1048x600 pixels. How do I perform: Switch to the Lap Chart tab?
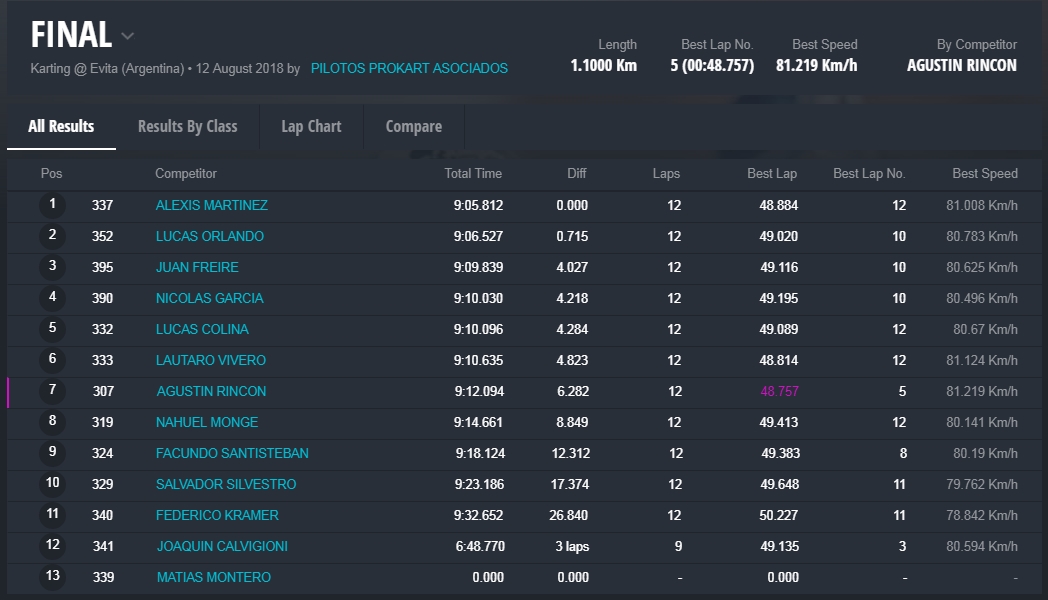click(x=311, y=127)
